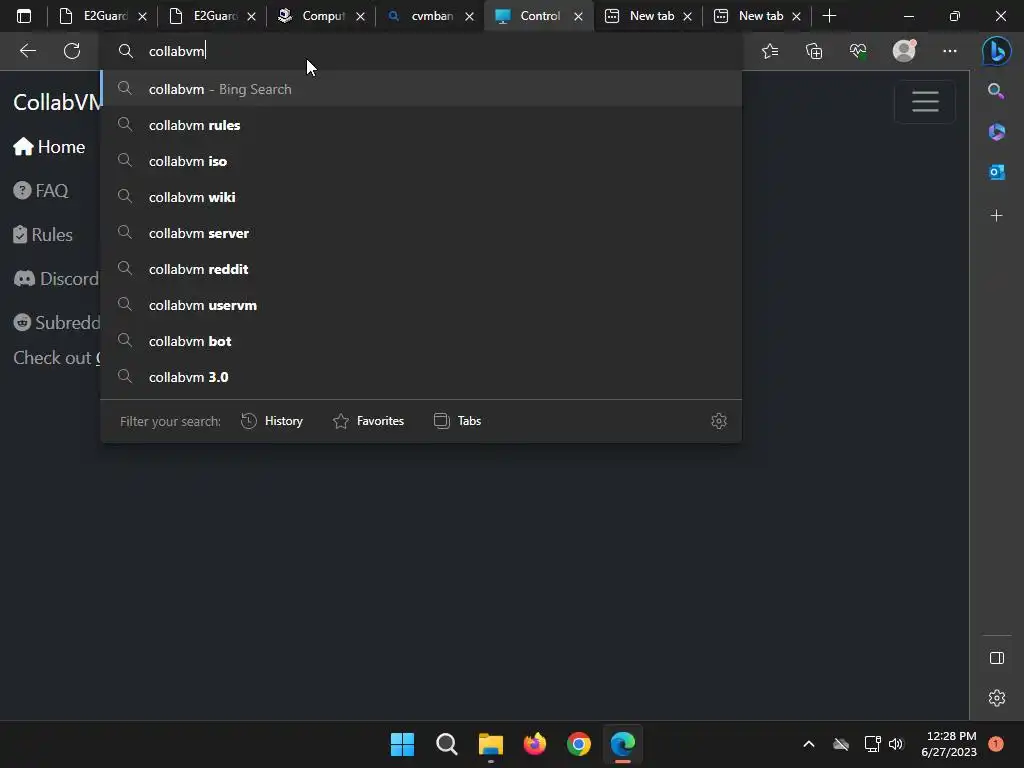Select 'collabvm server' suggestion
Screen dimensions: 1024x768
tap(421, 232)
